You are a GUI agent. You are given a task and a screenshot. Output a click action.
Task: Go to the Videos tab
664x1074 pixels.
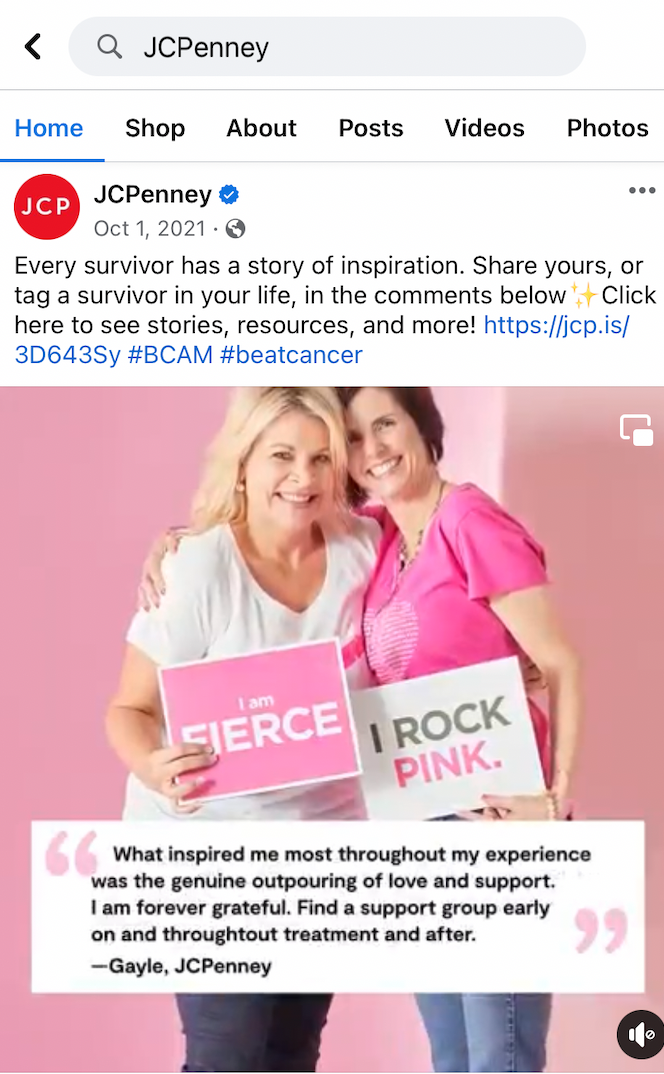[x=484, y=128]
